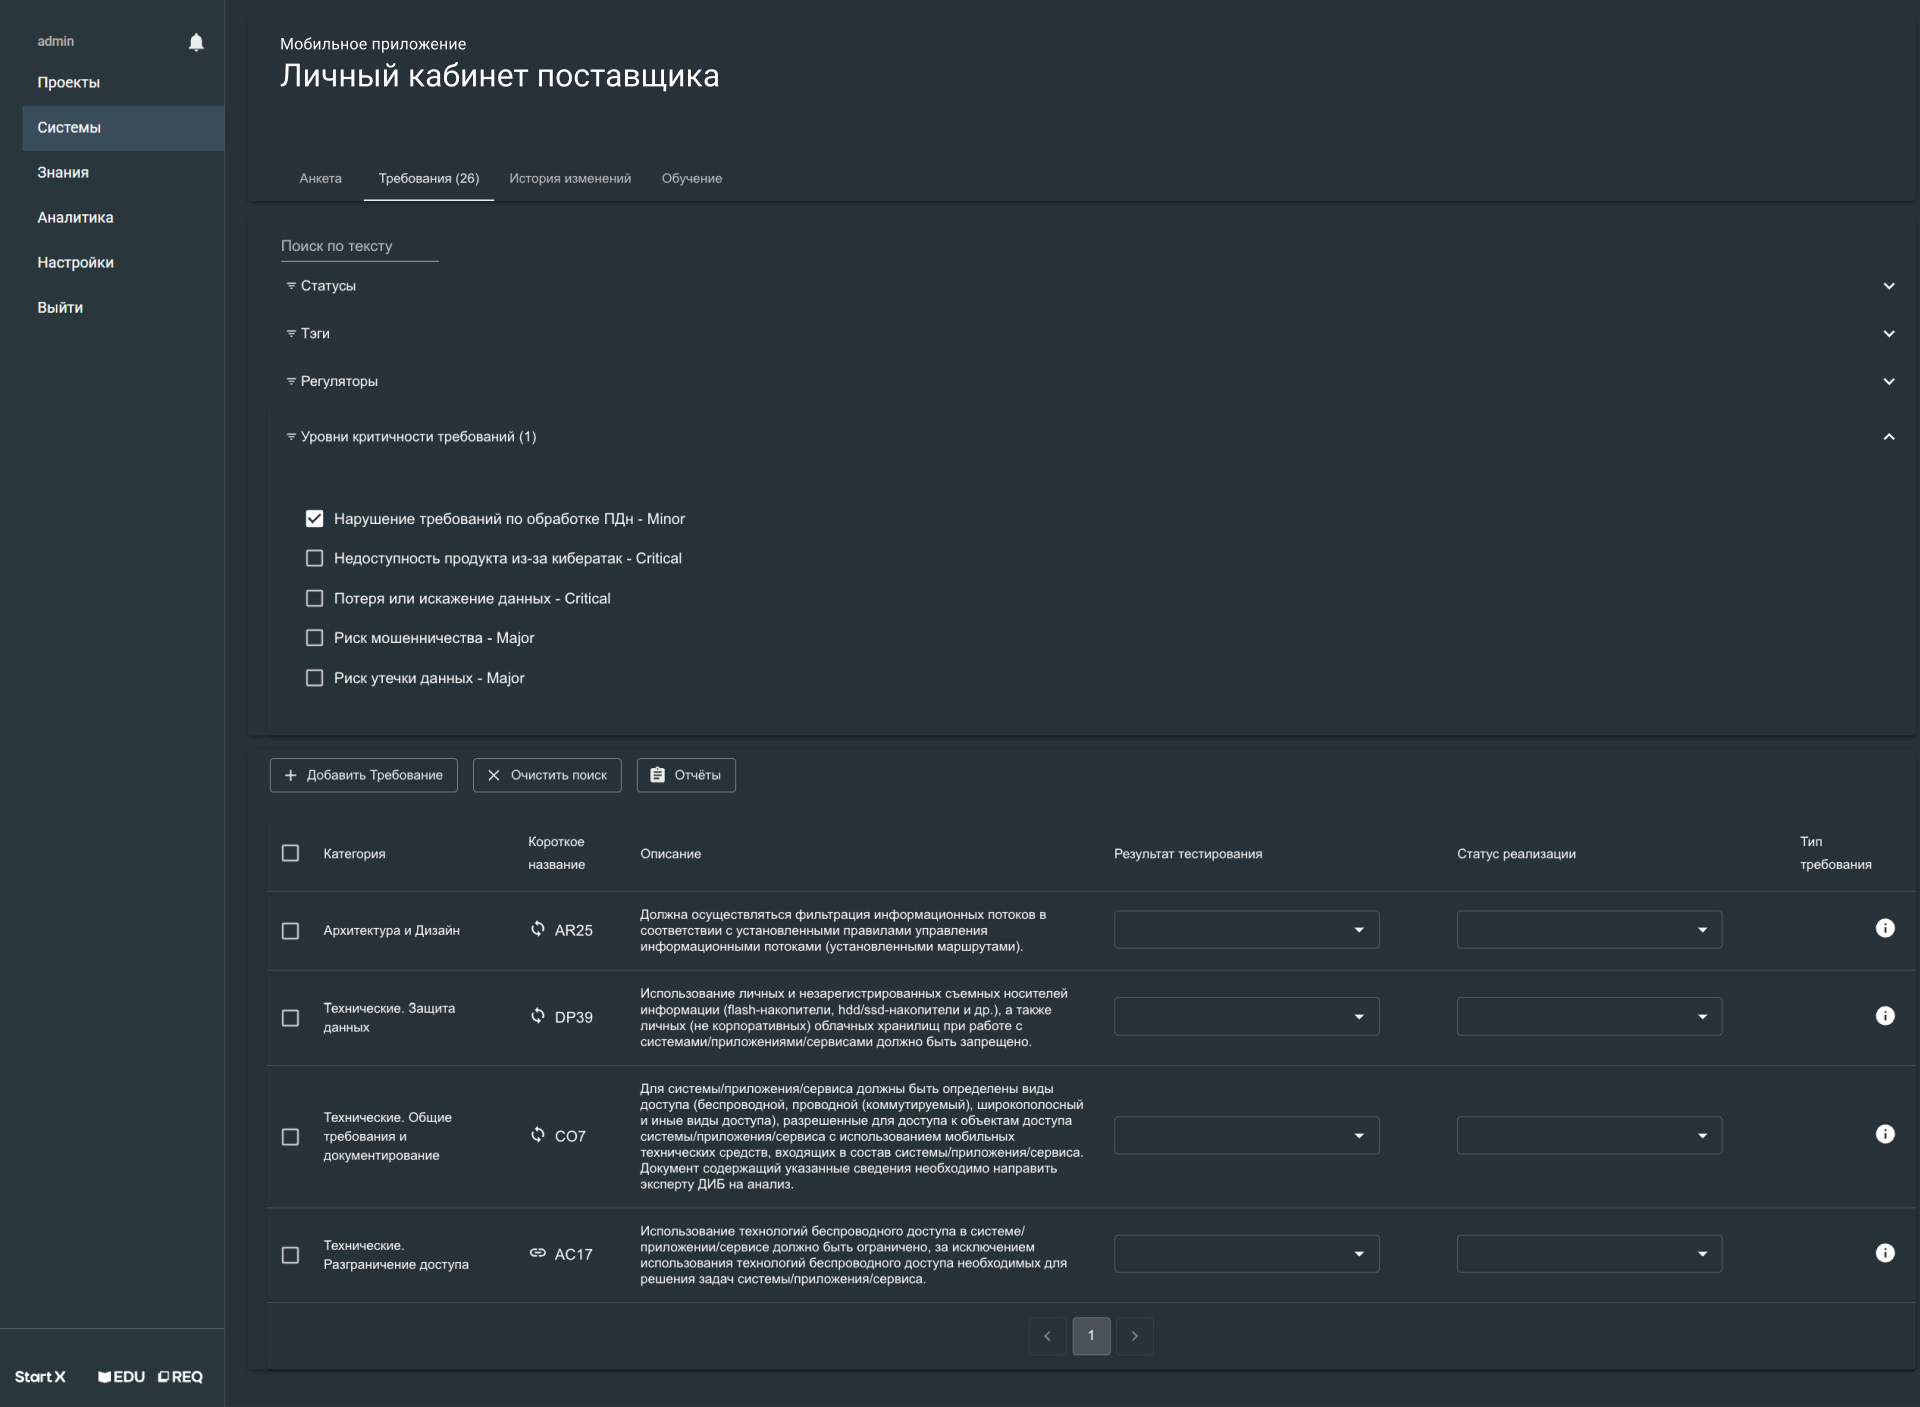
Task: Click the notification bell icon
Action: [x=196, y=42]
